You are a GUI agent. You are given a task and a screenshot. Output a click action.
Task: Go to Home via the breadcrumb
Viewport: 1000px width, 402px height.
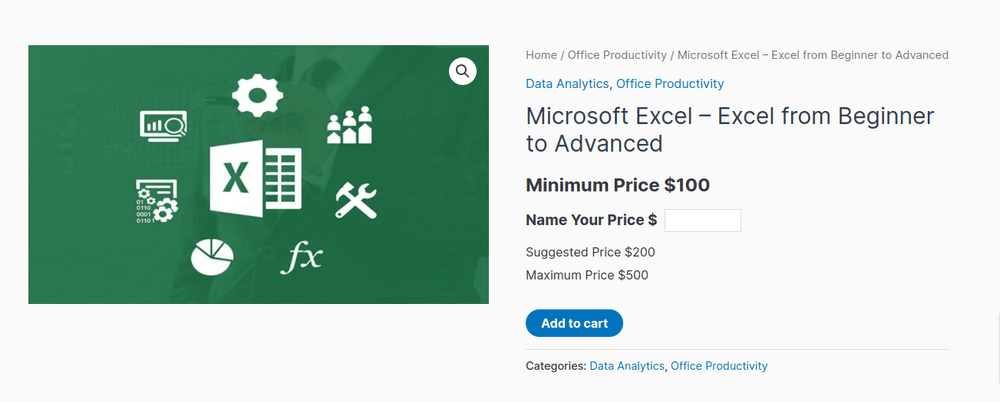click(x=541, y=55)
